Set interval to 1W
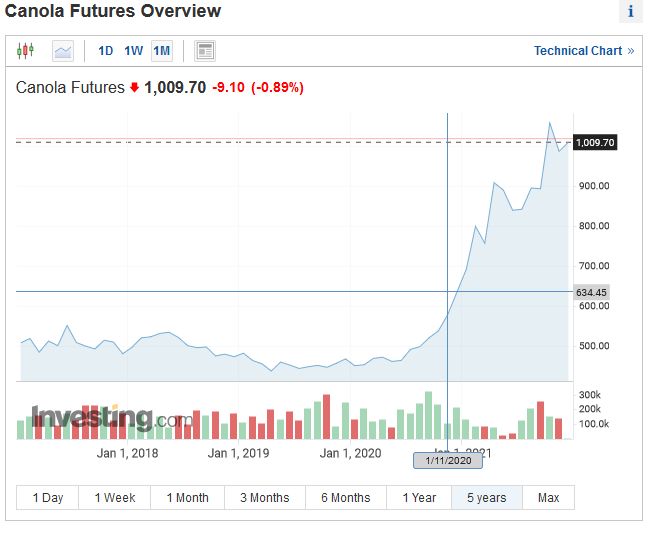The height and width of the screenshot is (537, 657). [133, 50]
